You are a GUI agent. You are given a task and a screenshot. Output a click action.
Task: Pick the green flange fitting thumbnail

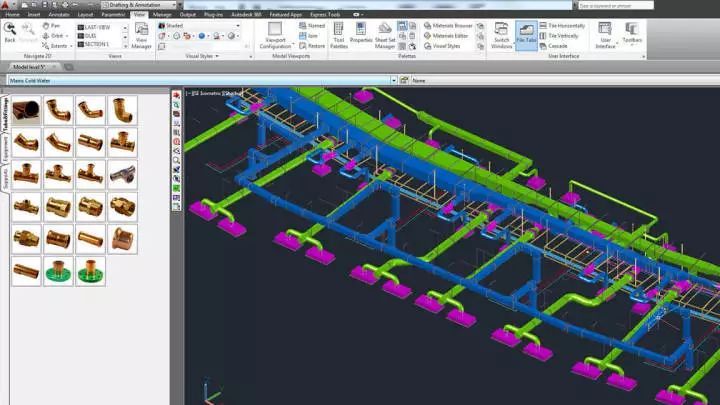(59, 270)
